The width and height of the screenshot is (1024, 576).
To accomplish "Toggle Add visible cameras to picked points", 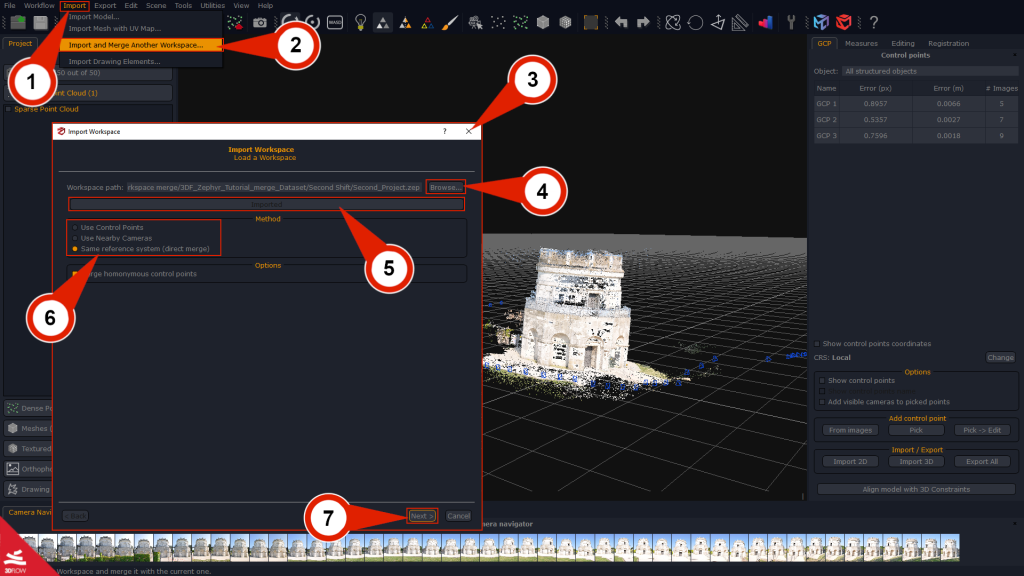I will [822, 402].
